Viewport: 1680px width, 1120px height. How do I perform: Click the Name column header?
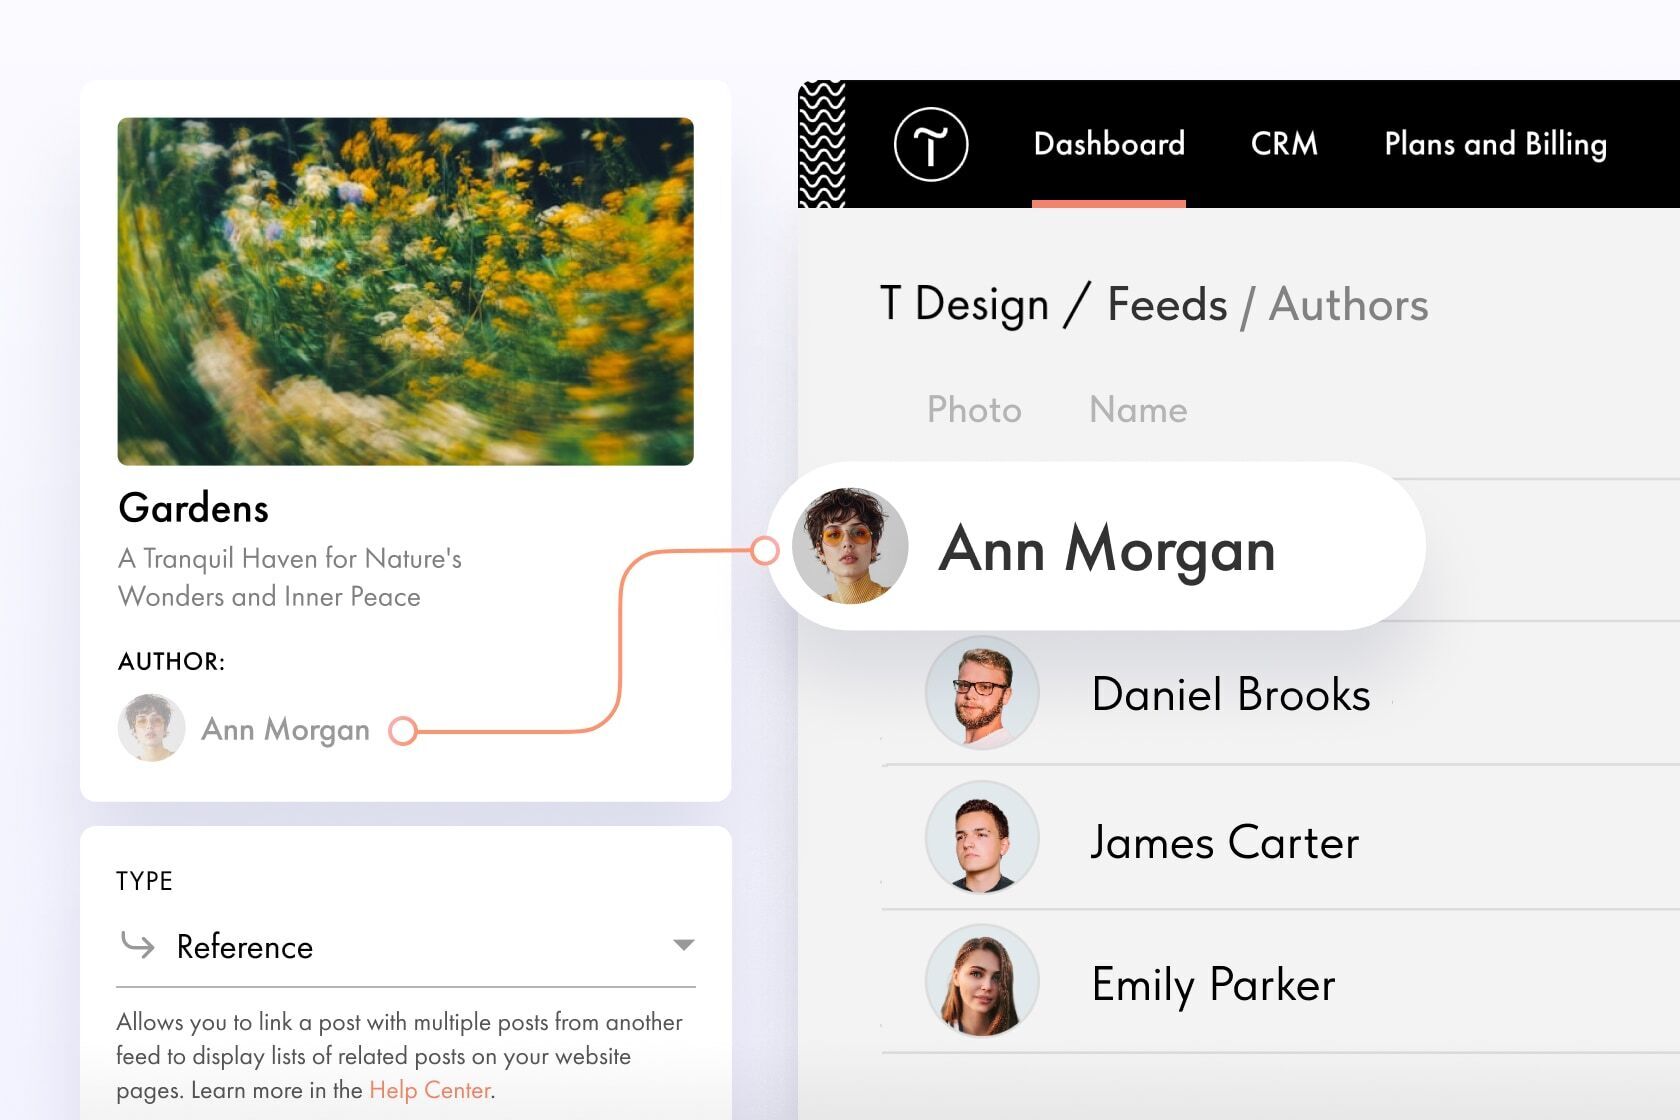coord(1138,409)
